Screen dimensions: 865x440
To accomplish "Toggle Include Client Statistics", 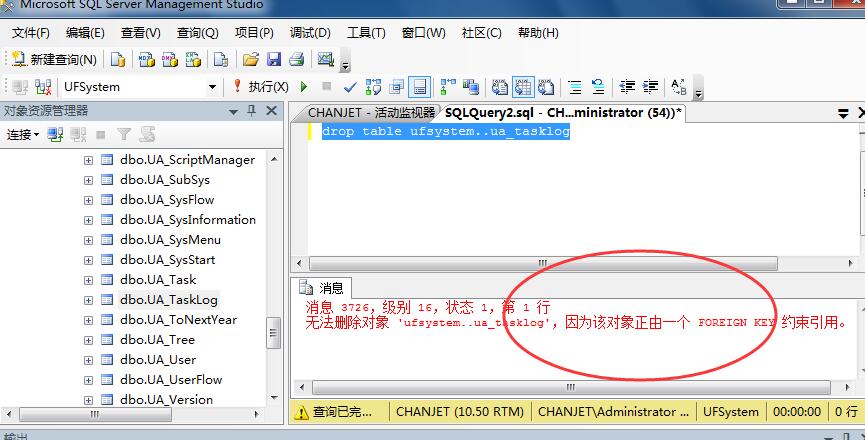I will click(471, 87).
